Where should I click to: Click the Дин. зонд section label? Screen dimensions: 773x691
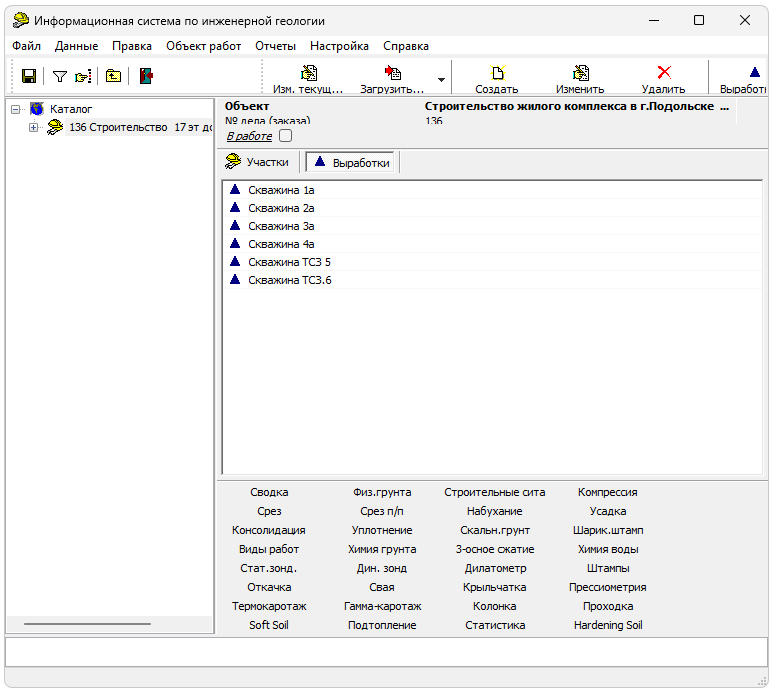click(382, 568)
